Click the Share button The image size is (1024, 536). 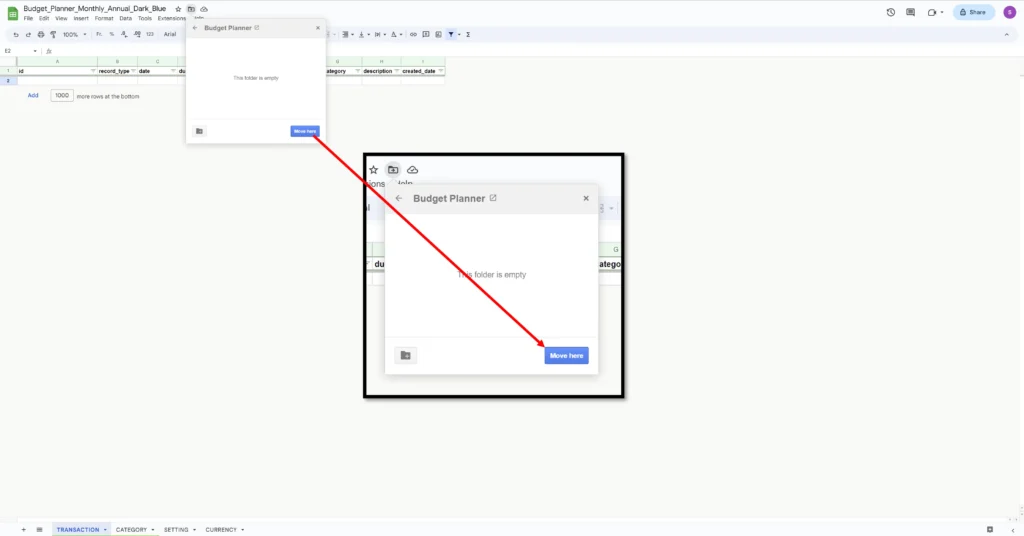(973, 12)
